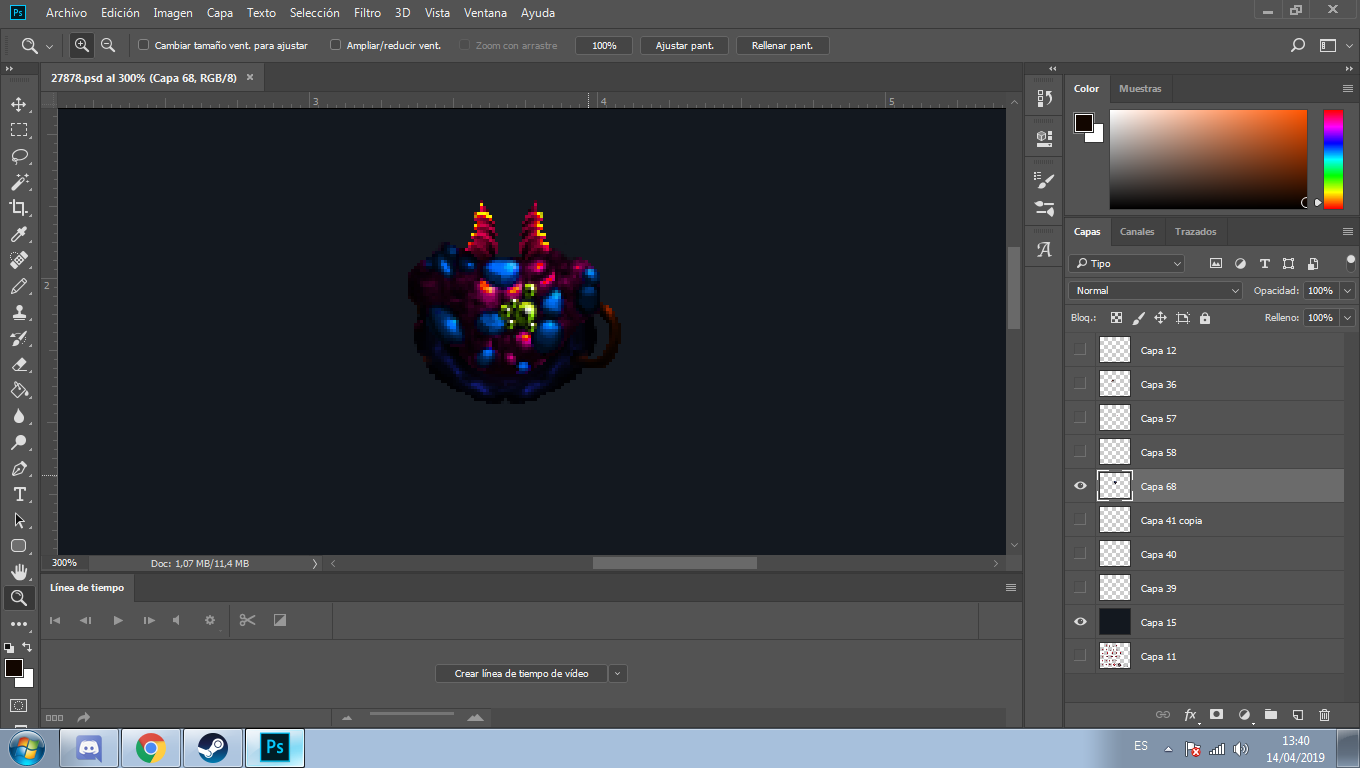Select the Move tool
This screenshot has width=1360, height=768.
point(19,104)
